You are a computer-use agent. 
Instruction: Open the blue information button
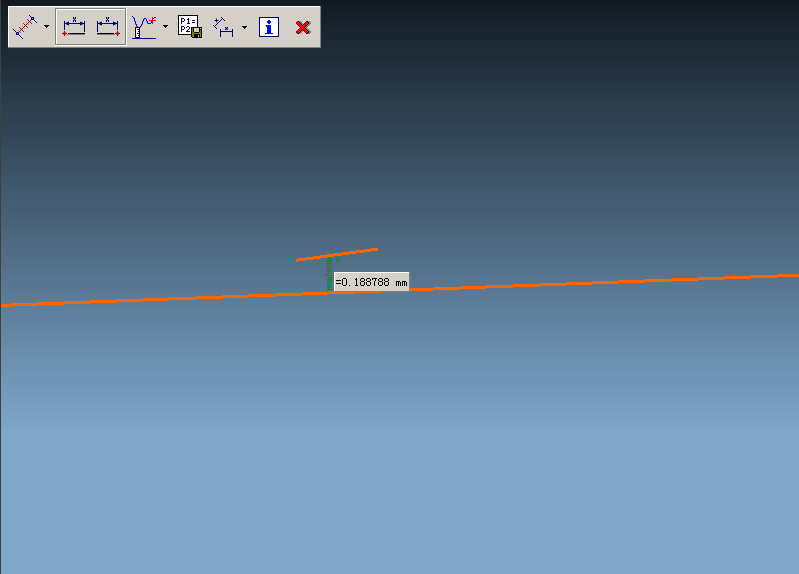point(269,27)
